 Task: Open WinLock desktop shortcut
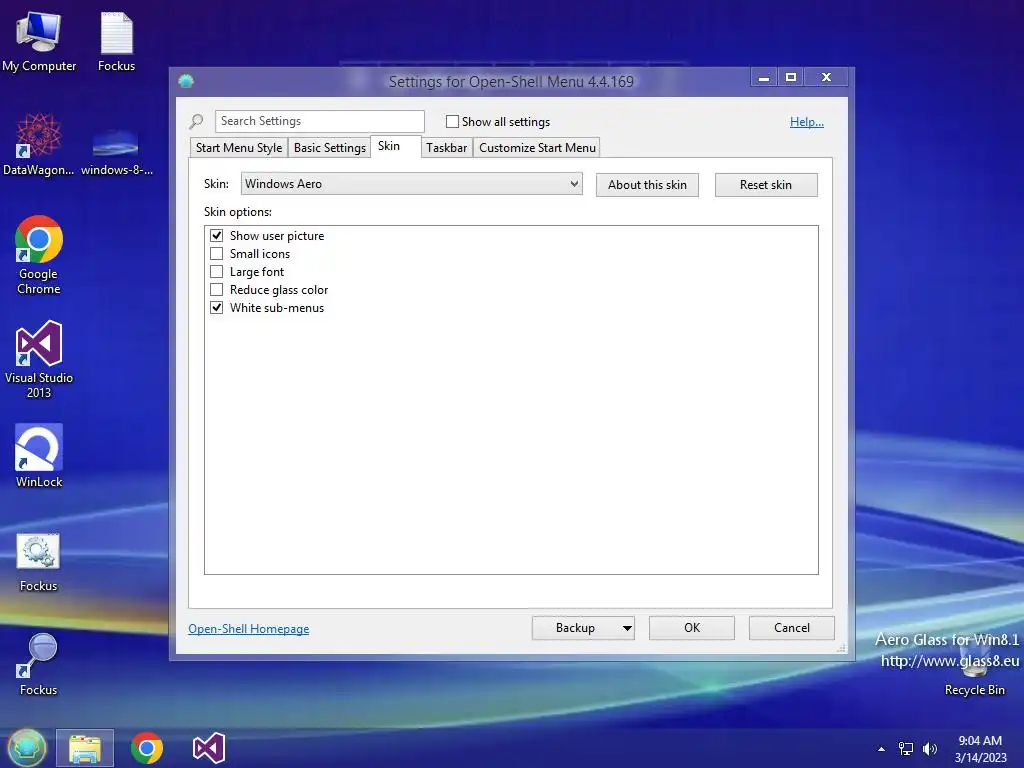[39, 456]
